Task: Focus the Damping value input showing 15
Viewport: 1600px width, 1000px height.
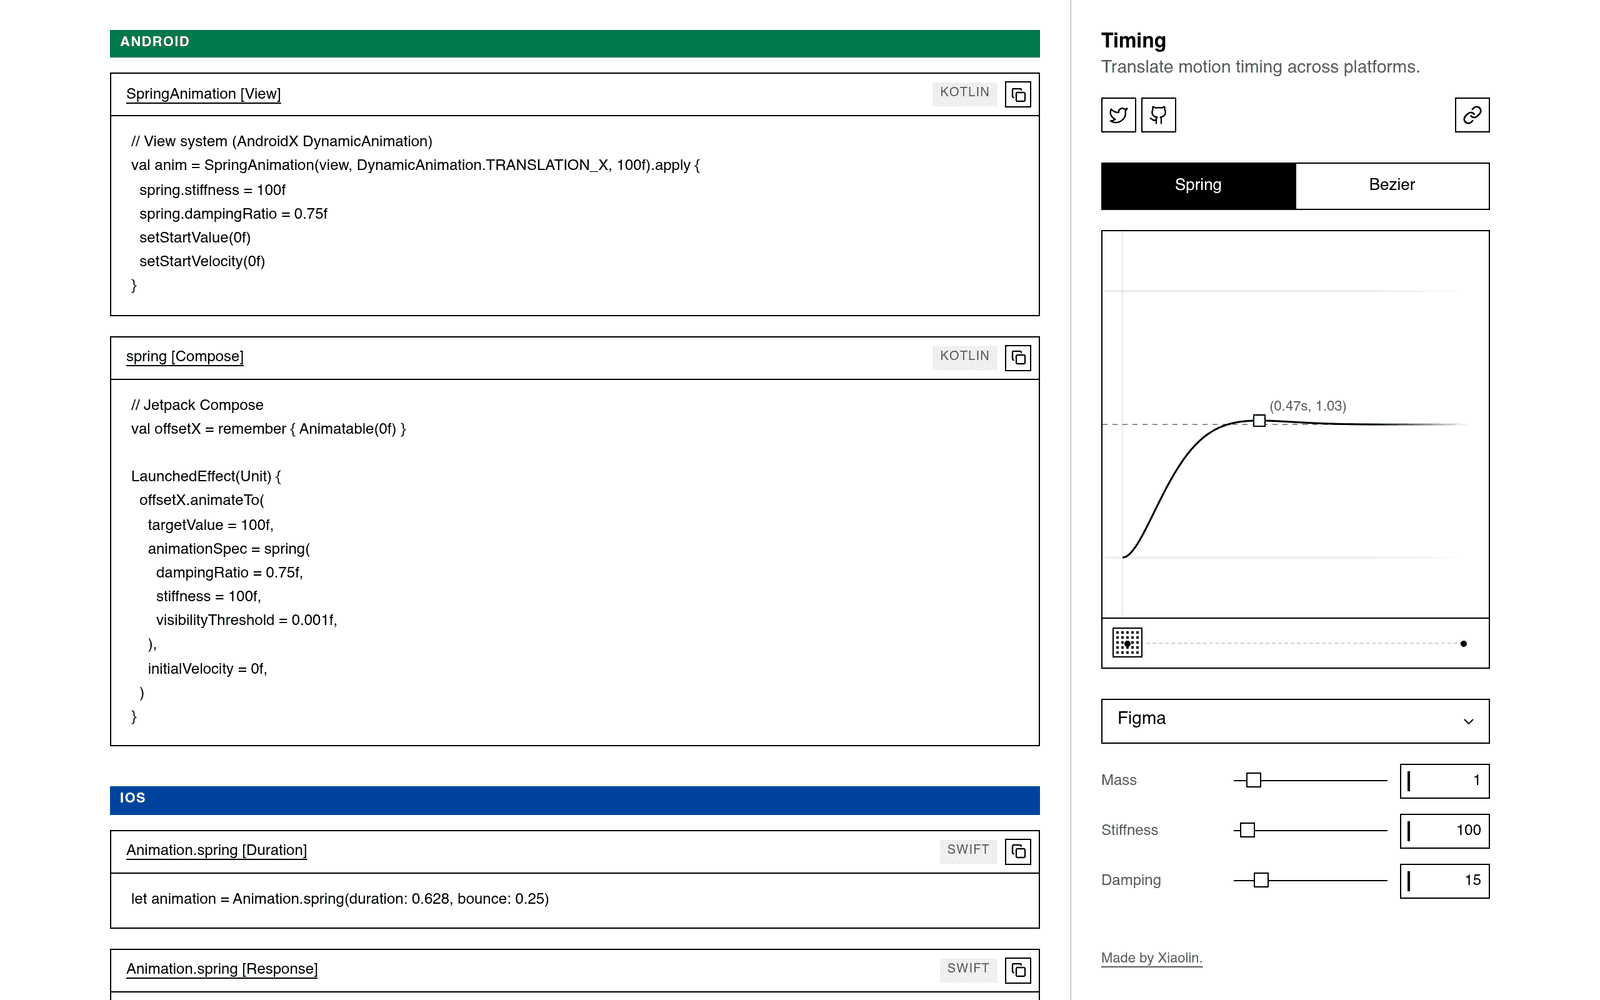Action: point(1444,881)
